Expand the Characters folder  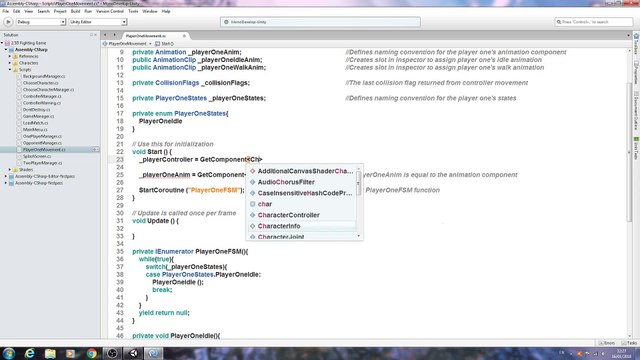[x=10, y=63]
